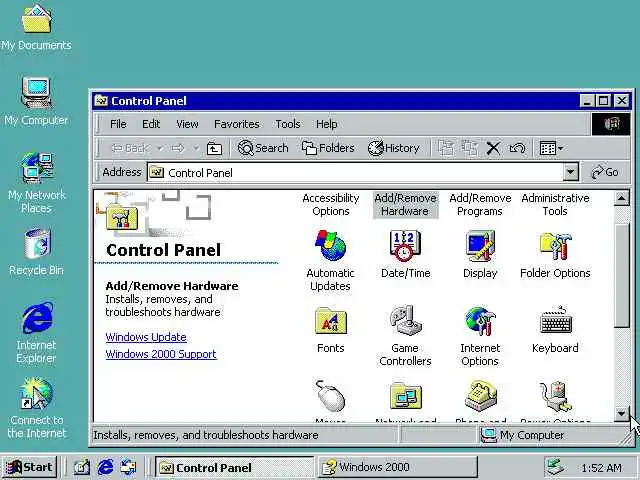Expand the Address bar dropdown arrow
Viewport: 640px width, 480px height.
coord(571,172)
